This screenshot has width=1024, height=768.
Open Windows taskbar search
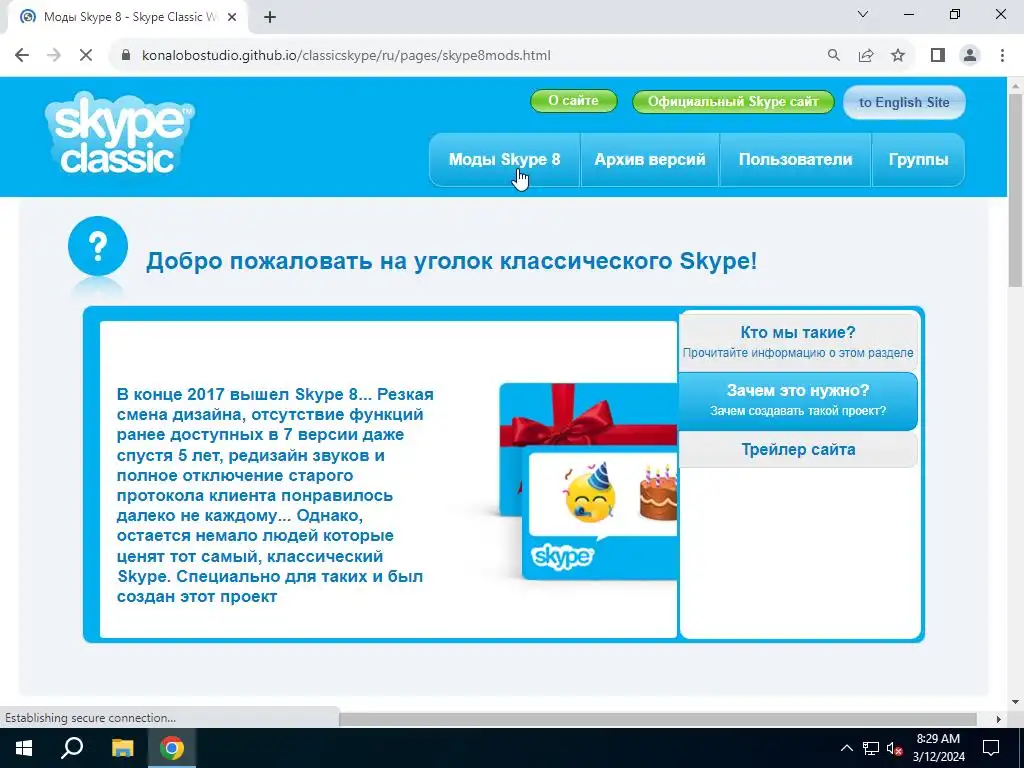[72, 748]
